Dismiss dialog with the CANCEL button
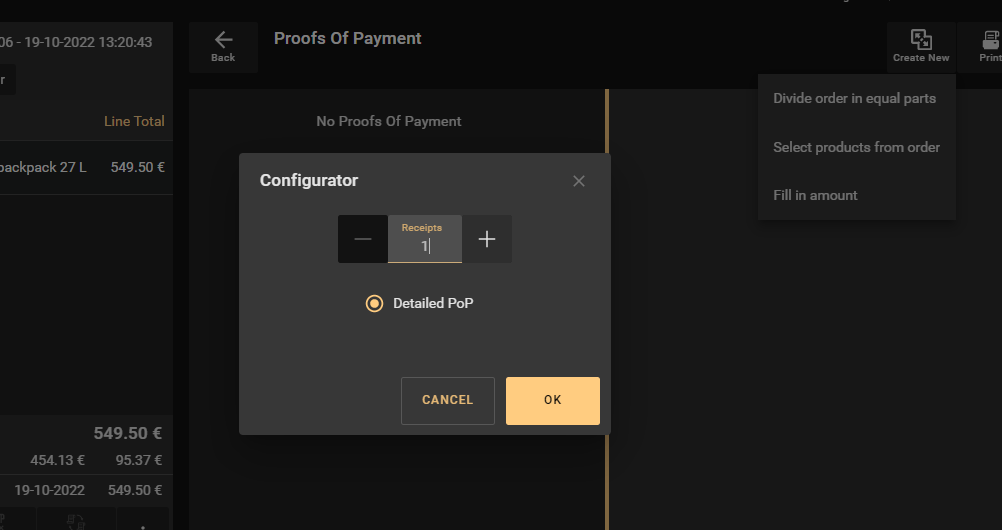Viewport: 1002px width, 530px height. 447,401
